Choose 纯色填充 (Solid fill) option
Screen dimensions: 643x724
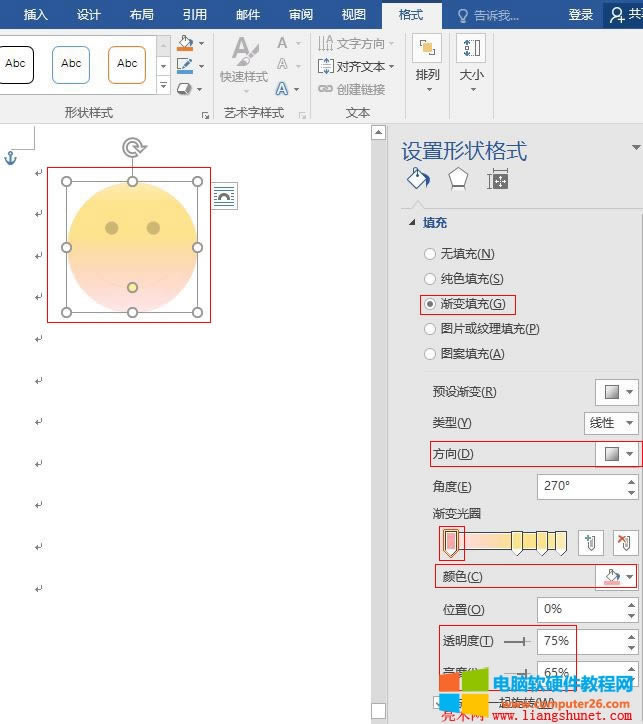tap(431, 279)
